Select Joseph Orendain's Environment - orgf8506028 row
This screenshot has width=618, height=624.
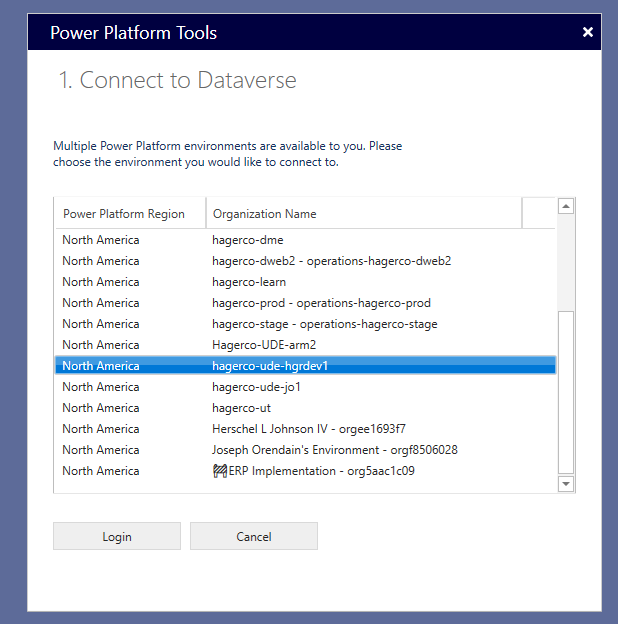(305, 450)
